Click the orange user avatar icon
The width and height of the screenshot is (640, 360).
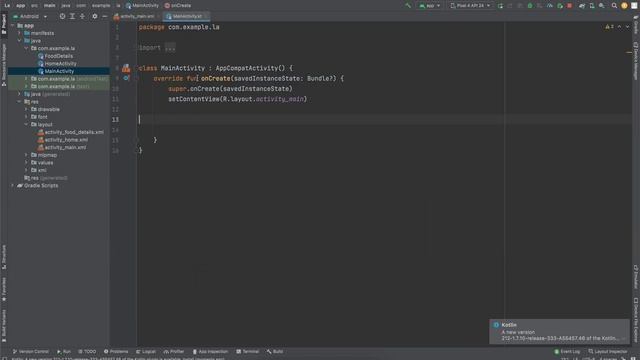pyautogui.click(x=624, y=6)
